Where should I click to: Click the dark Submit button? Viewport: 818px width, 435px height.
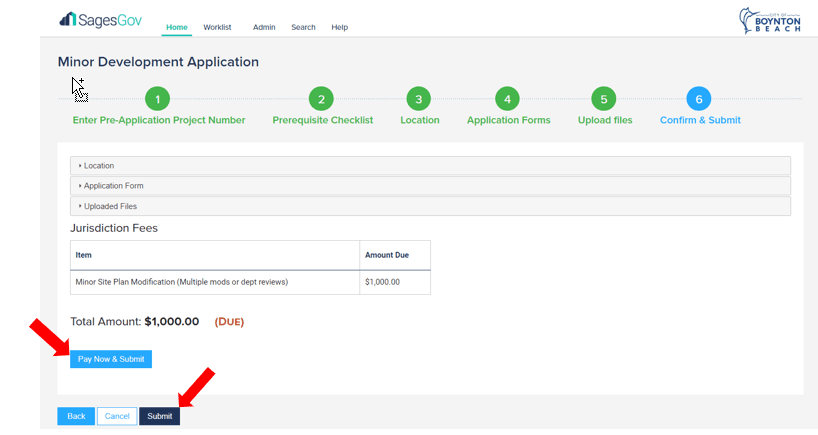point(159,416)
